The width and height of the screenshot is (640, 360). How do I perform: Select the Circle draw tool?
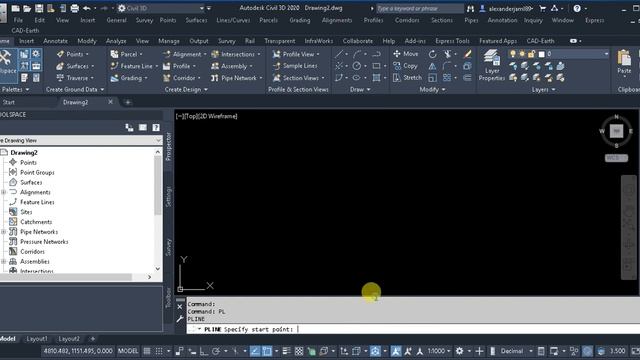coord(356,66)
